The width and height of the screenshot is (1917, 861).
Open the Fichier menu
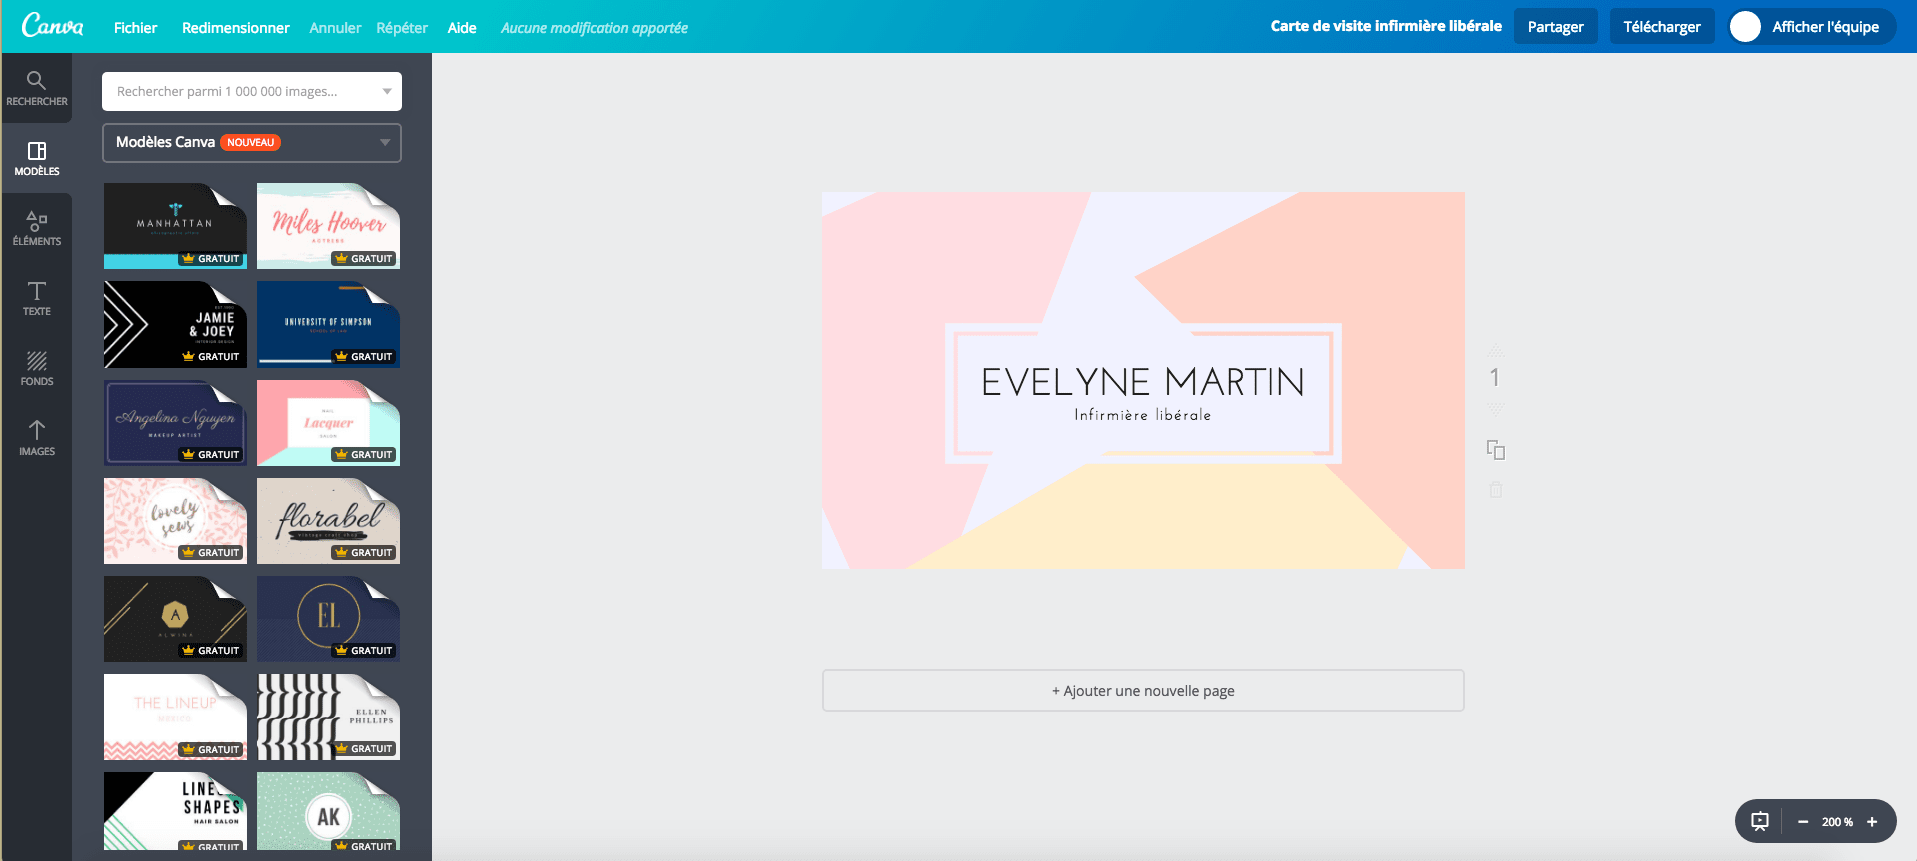tap(135, 27)
